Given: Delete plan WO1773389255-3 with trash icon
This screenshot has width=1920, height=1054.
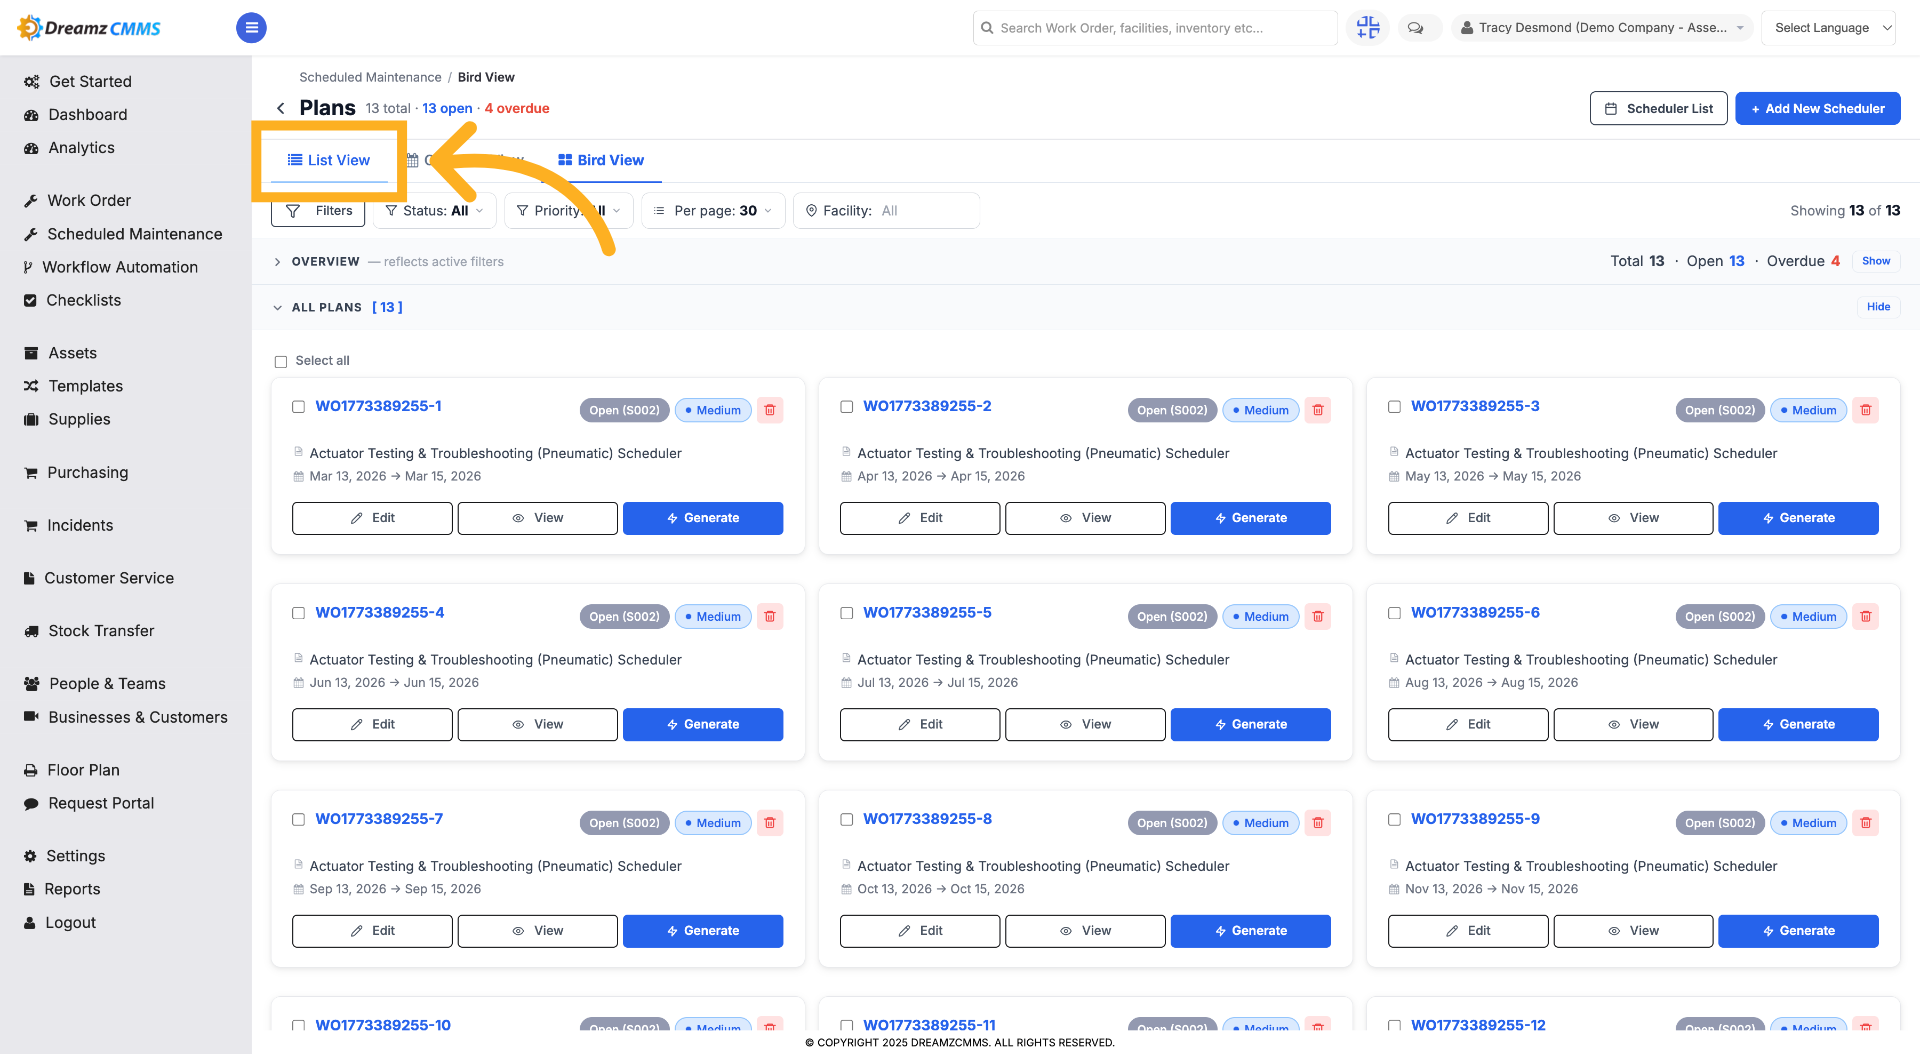Looking at the screenshot, I should point(1866,410).
